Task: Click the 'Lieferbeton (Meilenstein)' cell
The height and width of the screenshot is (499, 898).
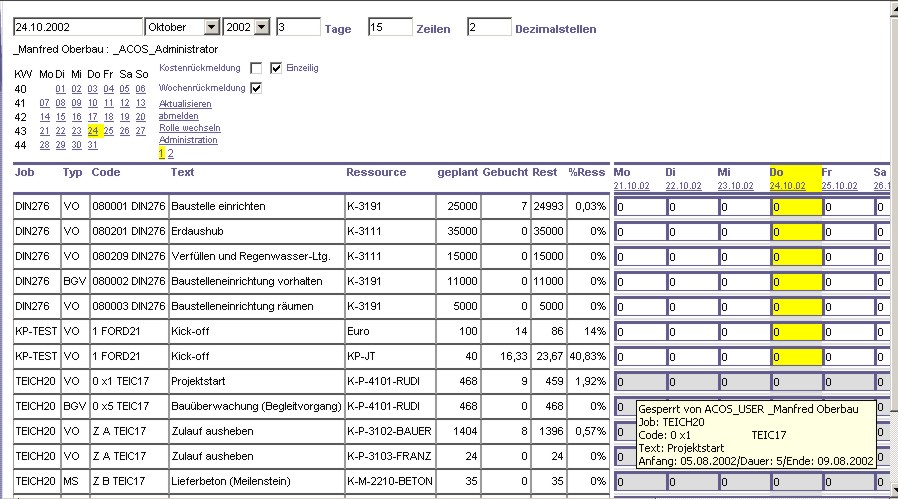Action: 257,481
